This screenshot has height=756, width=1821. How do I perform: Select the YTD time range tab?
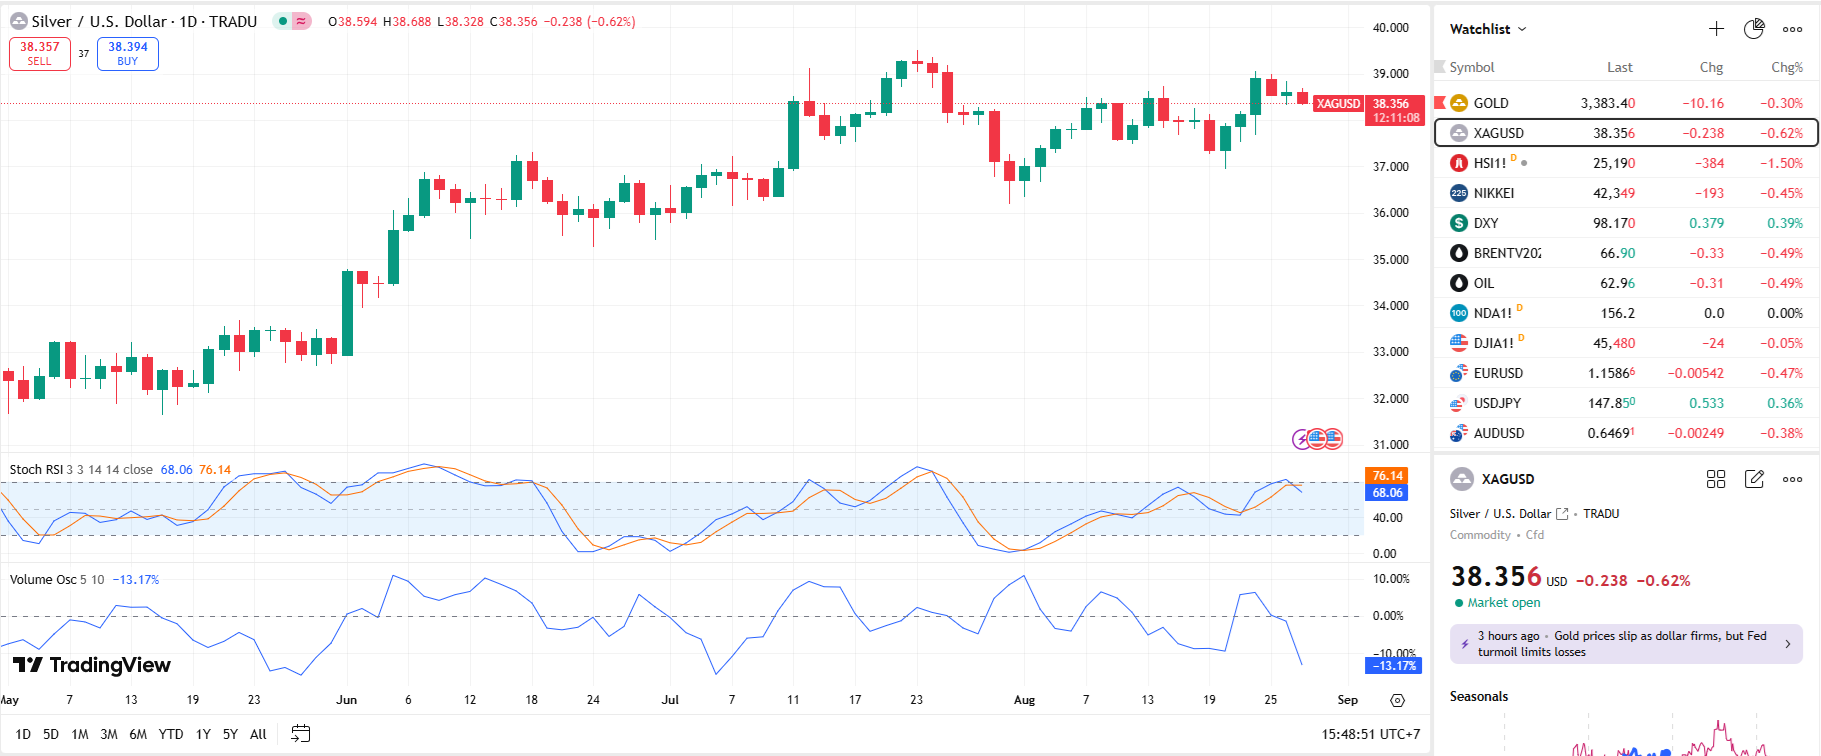pyautogui.click(x=171, y=734)
